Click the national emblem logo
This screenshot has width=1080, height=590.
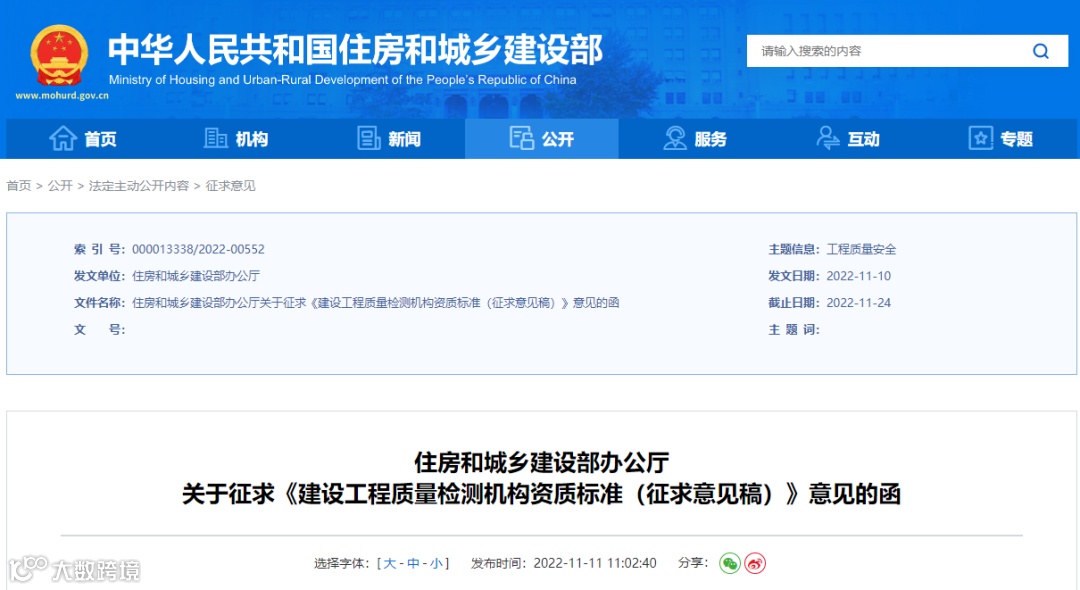(x=59, y=56)
